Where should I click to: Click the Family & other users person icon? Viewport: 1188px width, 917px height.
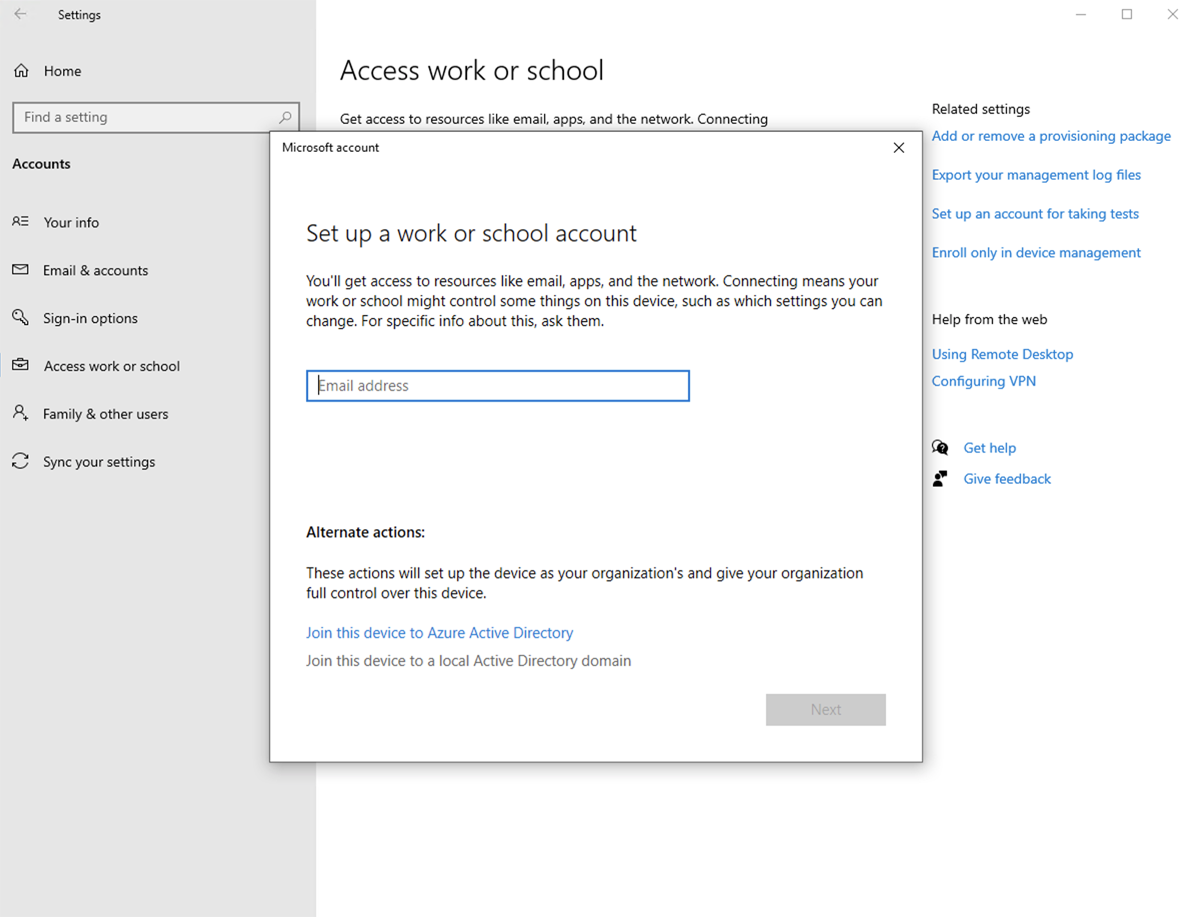(20, 413)
